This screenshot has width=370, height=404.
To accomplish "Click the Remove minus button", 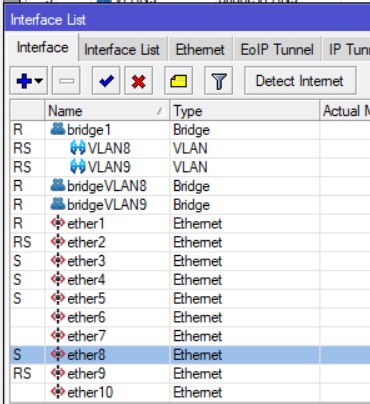I will pos(66,81).
